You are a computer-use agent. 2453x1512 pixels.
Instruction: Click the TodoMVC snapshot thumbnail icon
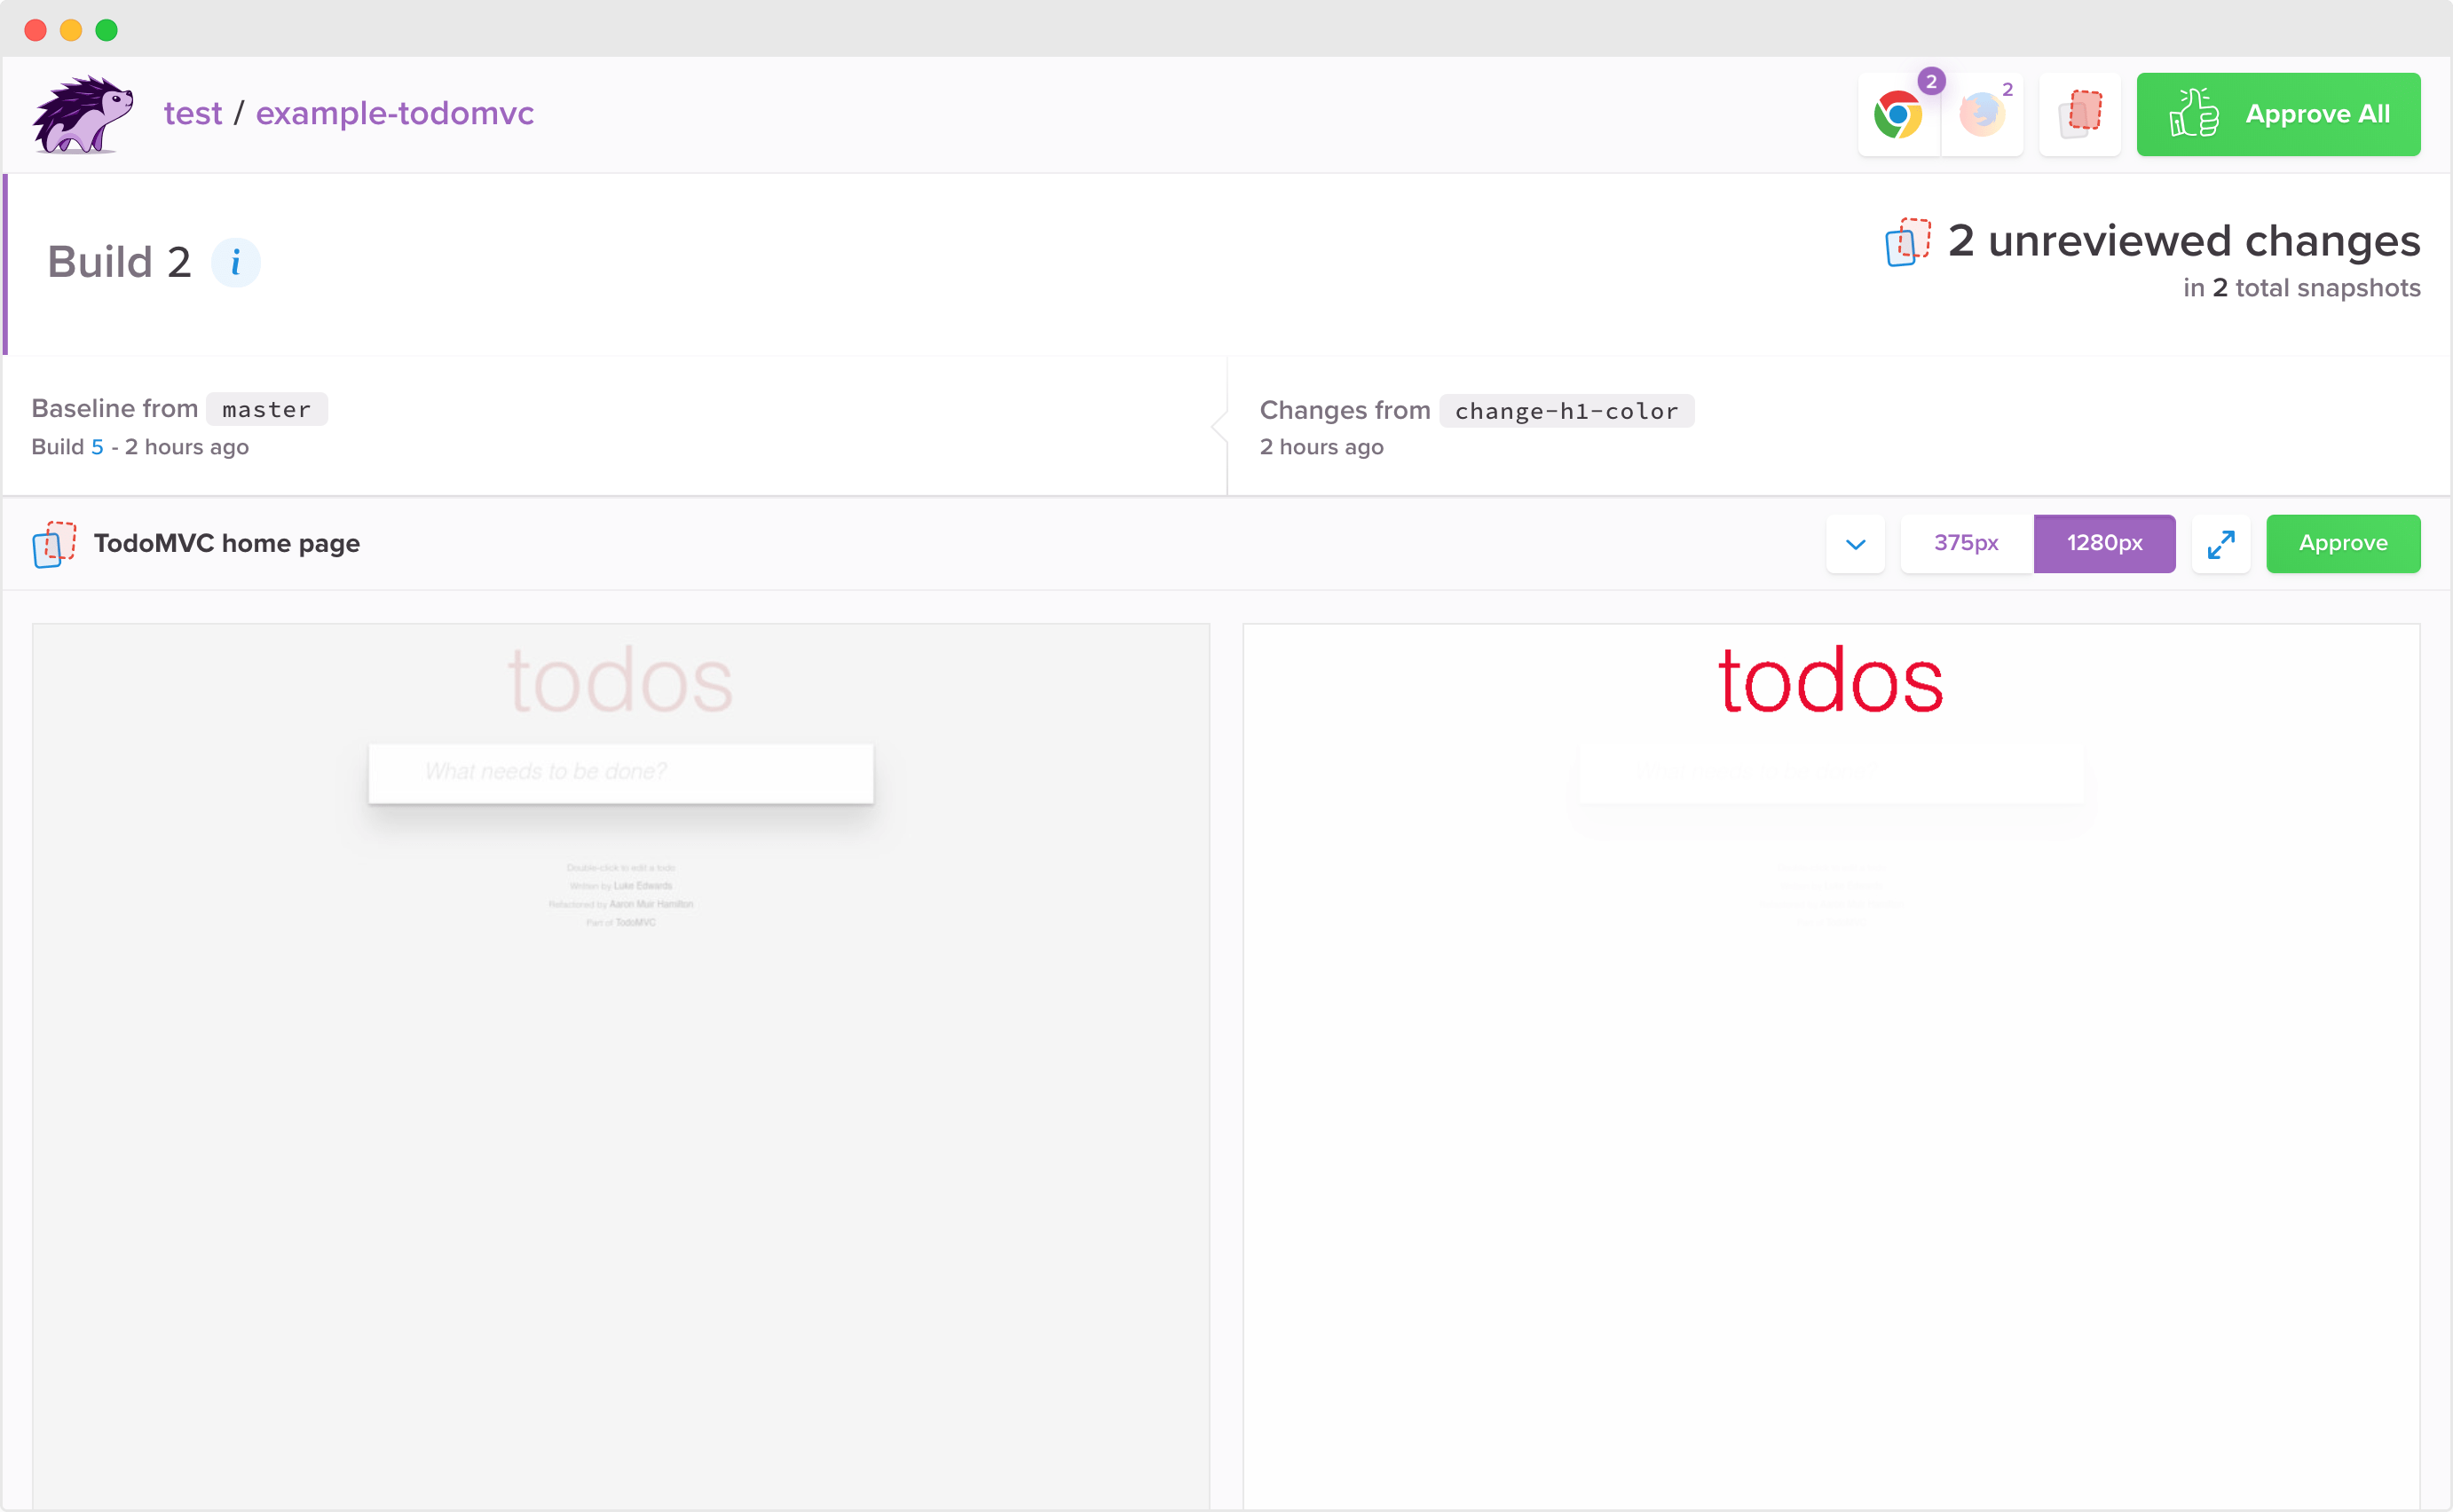tap(56, 543)
